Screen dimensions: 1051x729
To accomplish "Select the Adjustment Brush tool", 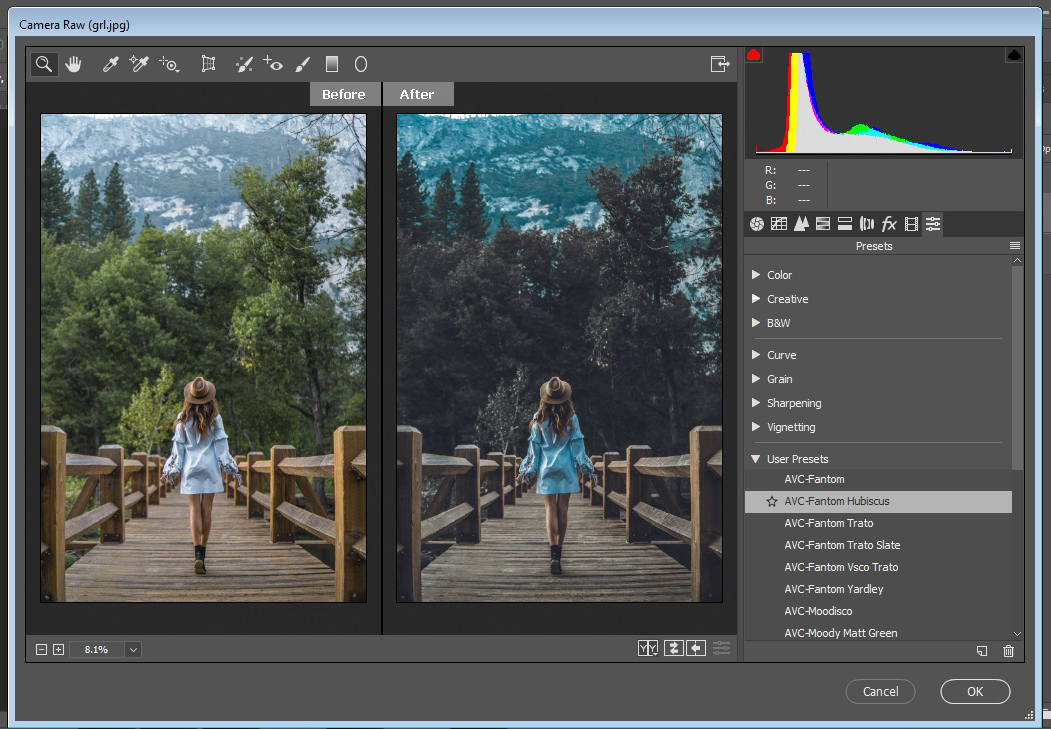I will point(302,64).
